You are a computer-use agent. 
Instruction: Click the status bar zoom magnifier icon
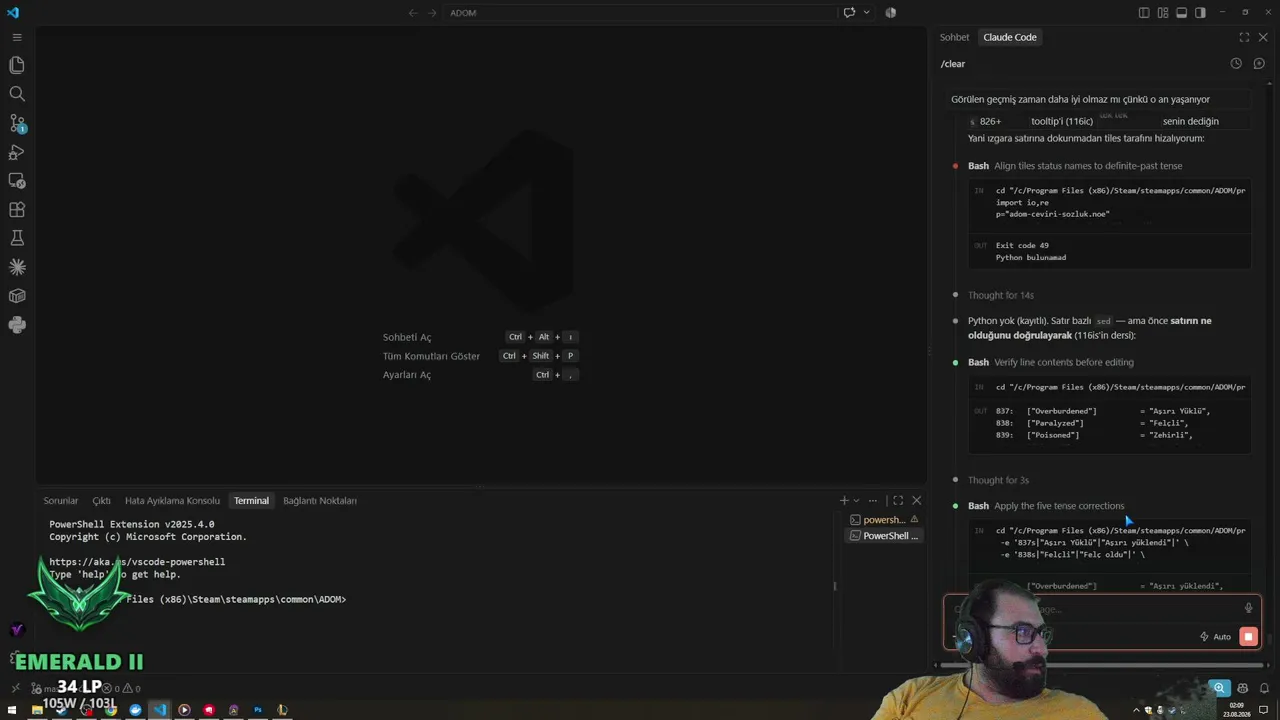pos(1219,688)
